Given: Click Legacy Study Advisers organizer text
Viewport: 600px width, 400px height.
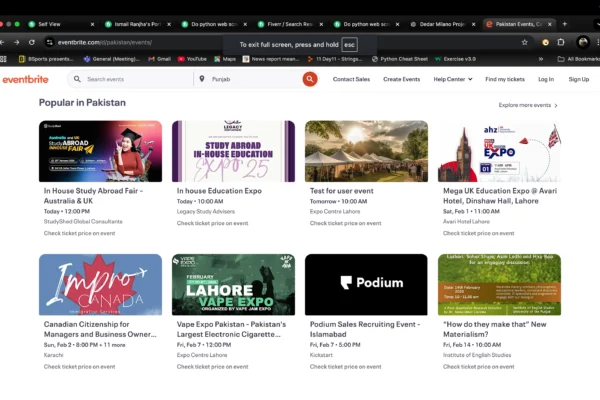Looking at the screenshot, I should coord(205,211).
